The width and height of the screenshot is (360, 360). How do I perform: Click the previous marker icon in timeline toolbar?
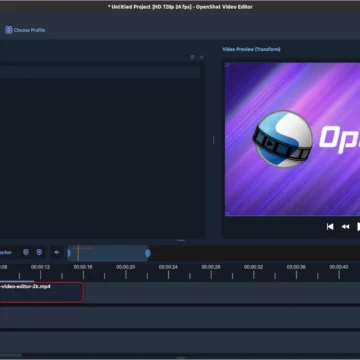tap(26, 252)
